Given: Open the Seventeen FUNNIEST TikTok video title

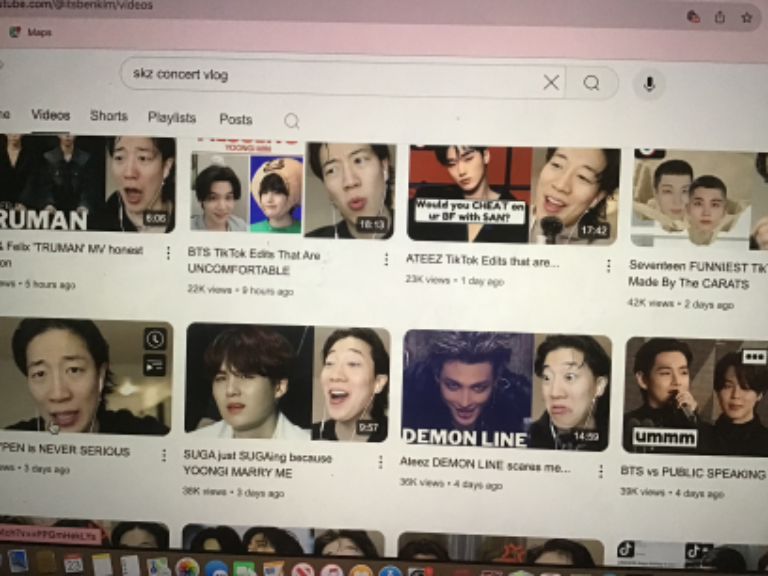Looking at the screenshot, I should [x=698, y=275].
